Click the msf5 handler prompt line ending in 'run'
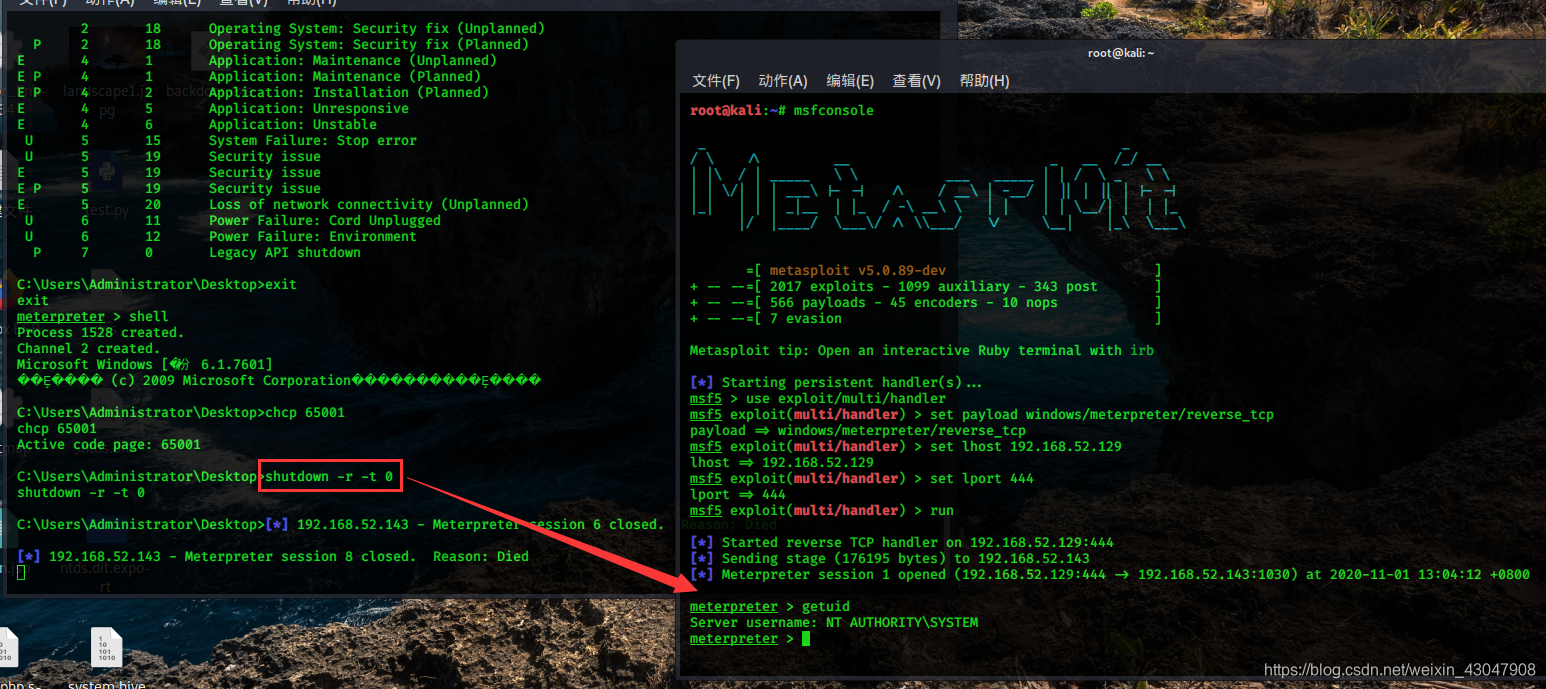 pyautogui.click(x=821, y=510)
